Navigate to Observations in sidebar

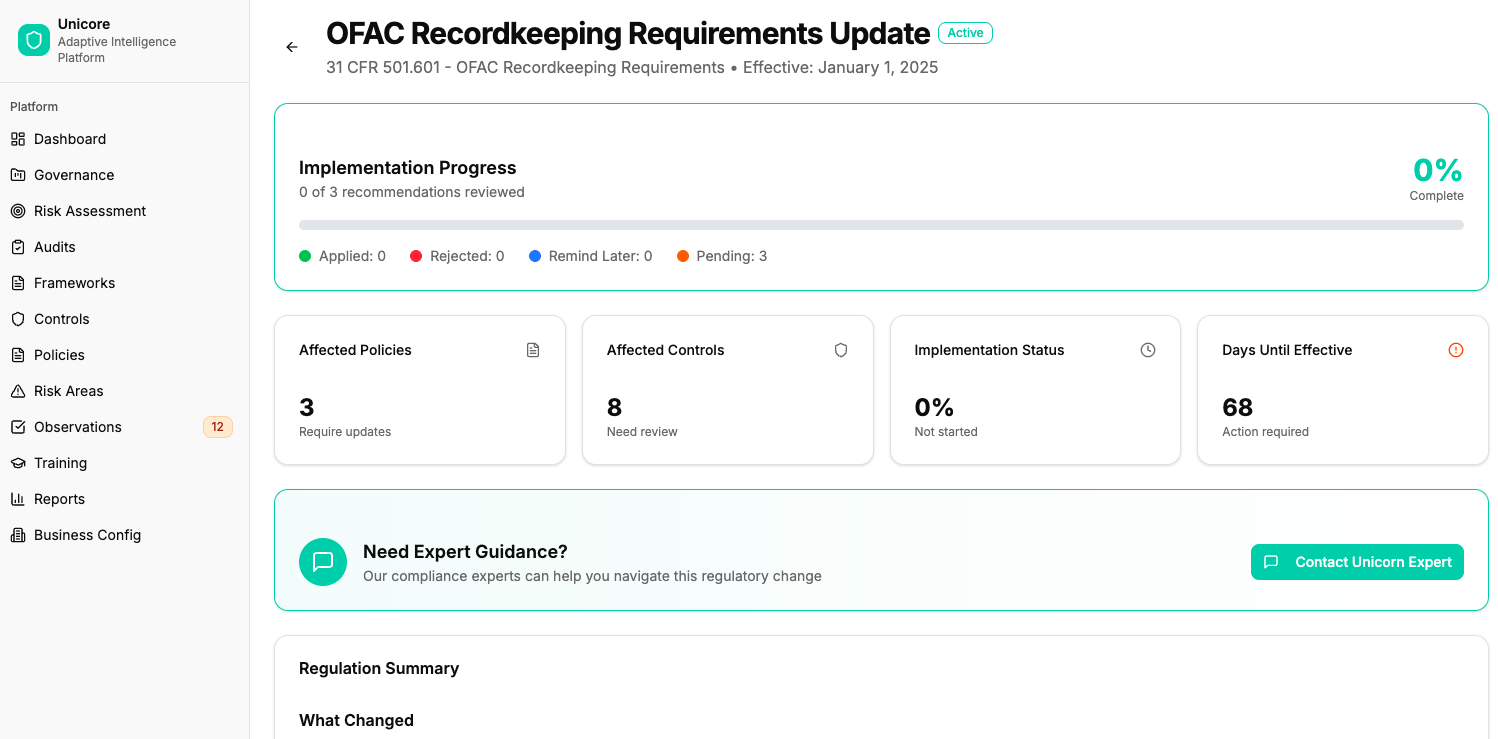pos(78,427)
